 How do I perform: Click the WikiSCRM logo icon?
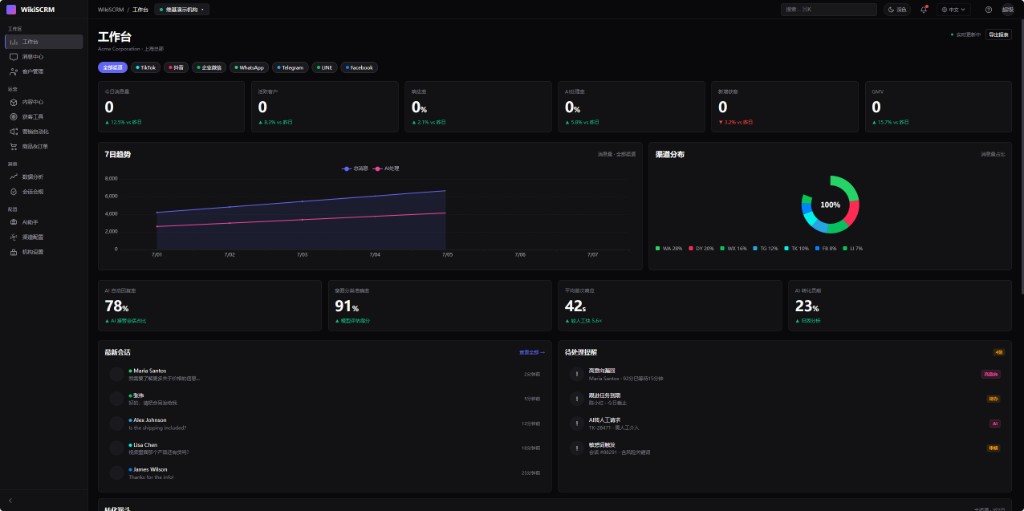tap(11, 10)
